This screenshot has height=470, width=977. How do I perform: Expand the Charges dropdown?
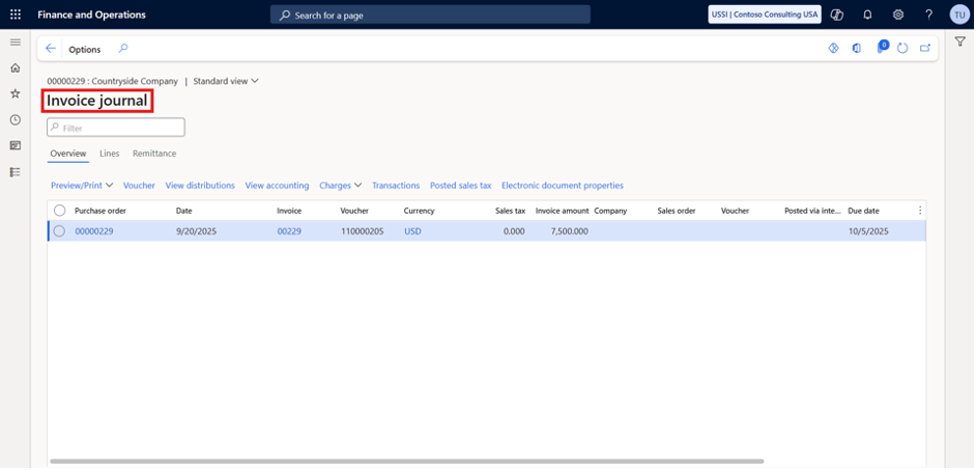pyautogui.click(x=341, y=185)
